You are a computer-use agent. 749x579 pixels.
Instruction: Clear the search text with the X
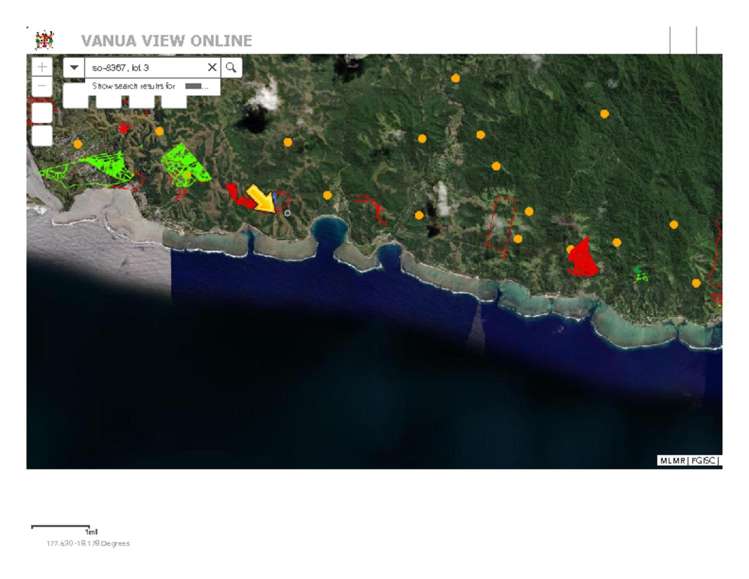pos(212,67)
